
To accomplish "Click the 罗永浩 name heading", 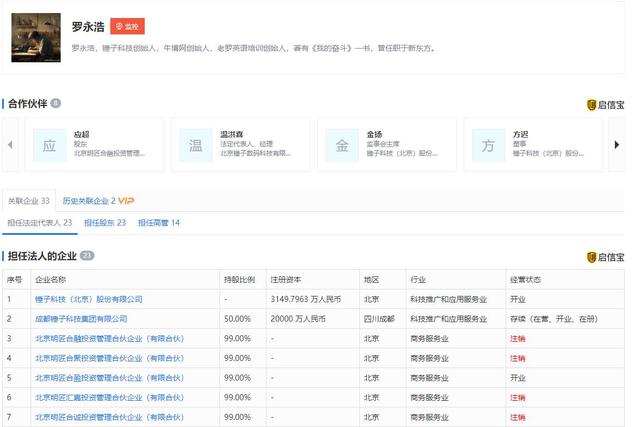I will coord(88,27).
